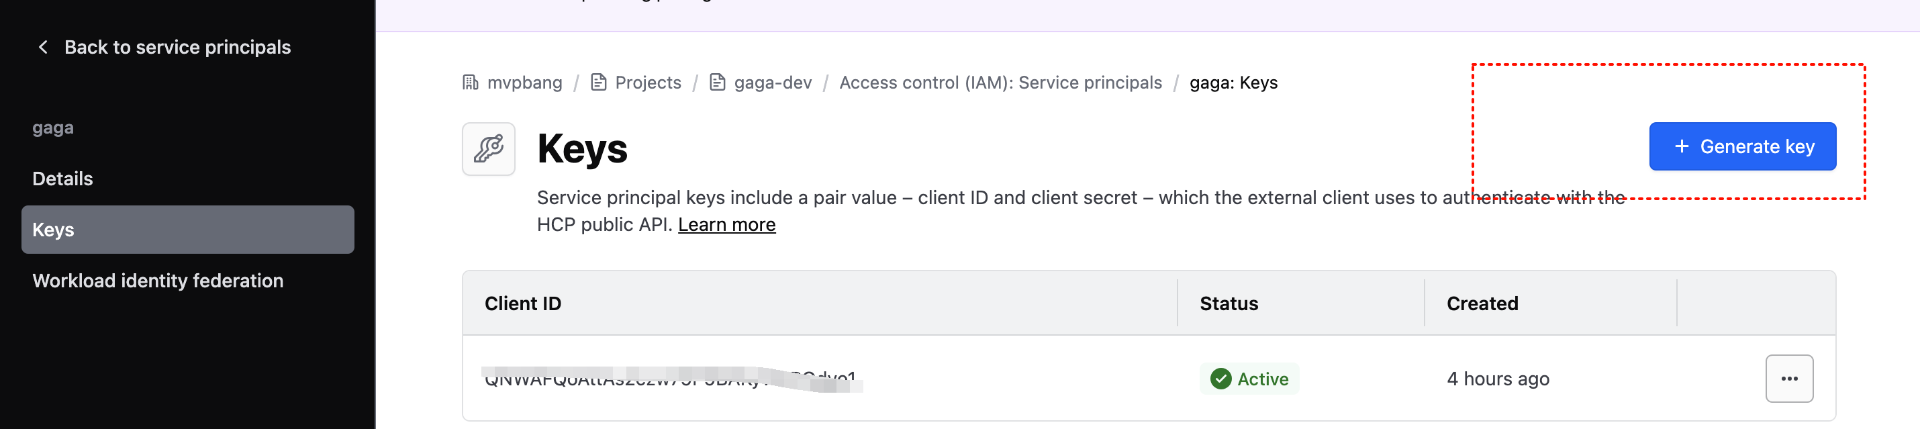1920x429 pixels.
Task: Navigate to mvpbang breadcrumb
Action: pos(524,83)
